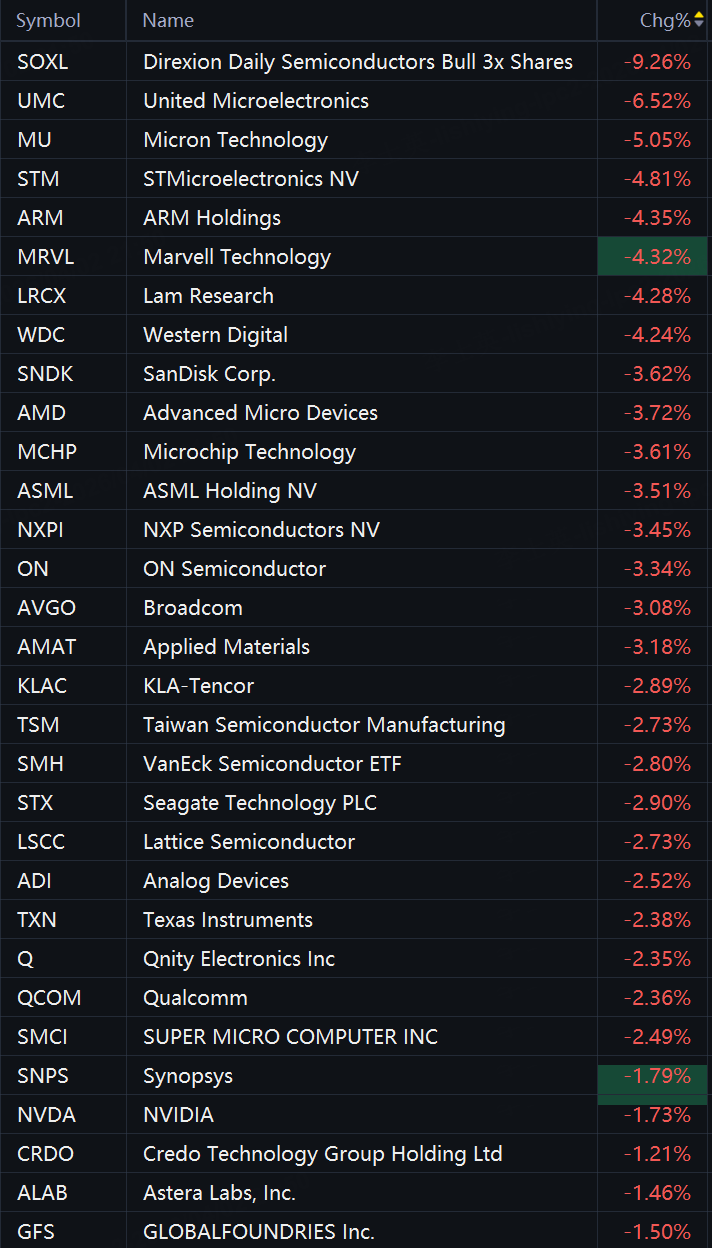712x1248 pixels.
Task: Choose the VanEck Semiconductor ETF row
Action: [356, 764]
